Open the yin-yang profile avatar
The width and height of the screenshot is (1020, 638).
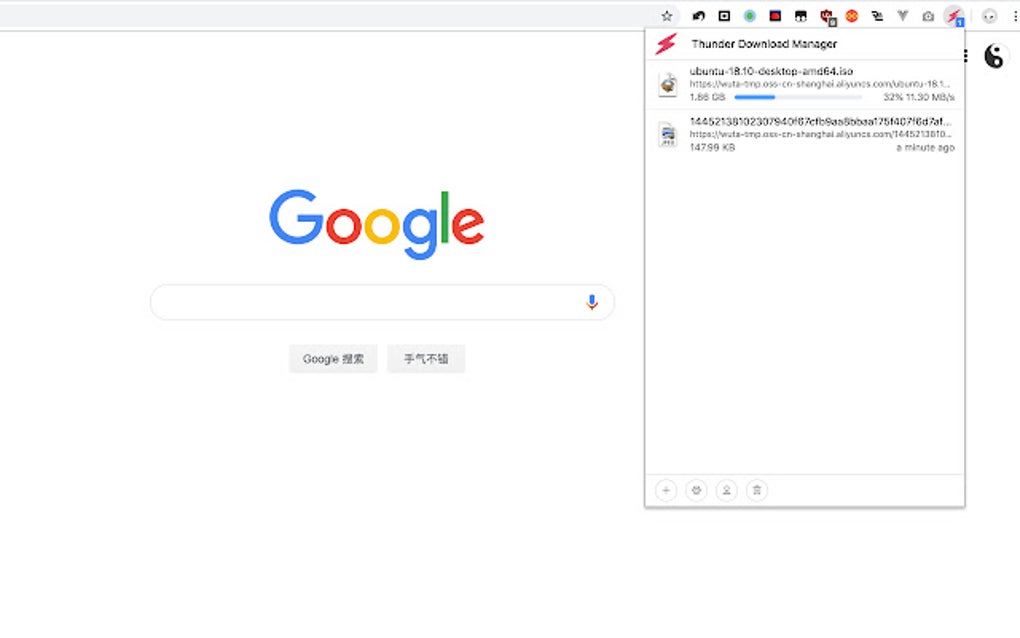point(995,56)
